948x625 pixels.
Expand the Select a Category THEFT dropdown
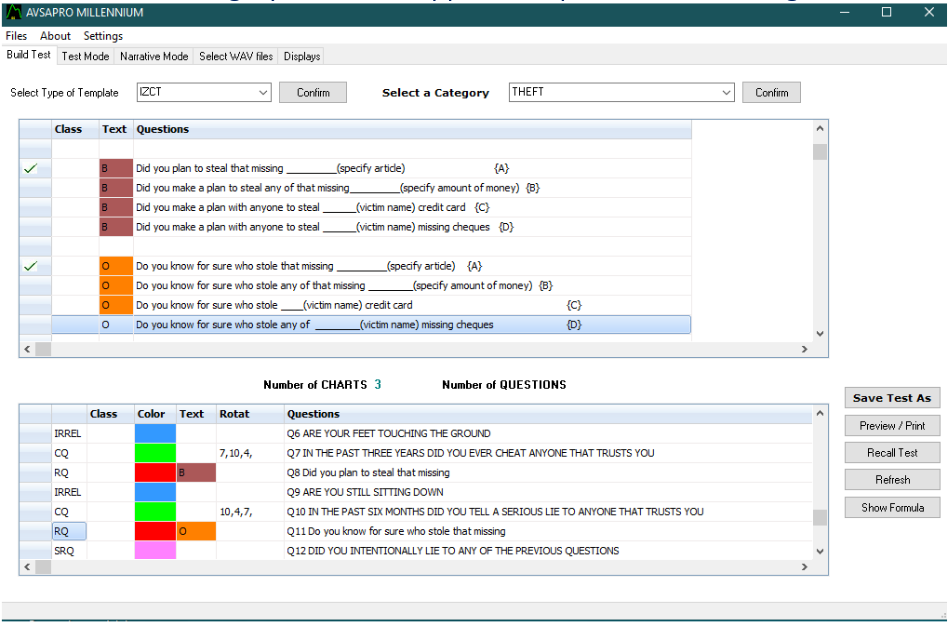726,93
